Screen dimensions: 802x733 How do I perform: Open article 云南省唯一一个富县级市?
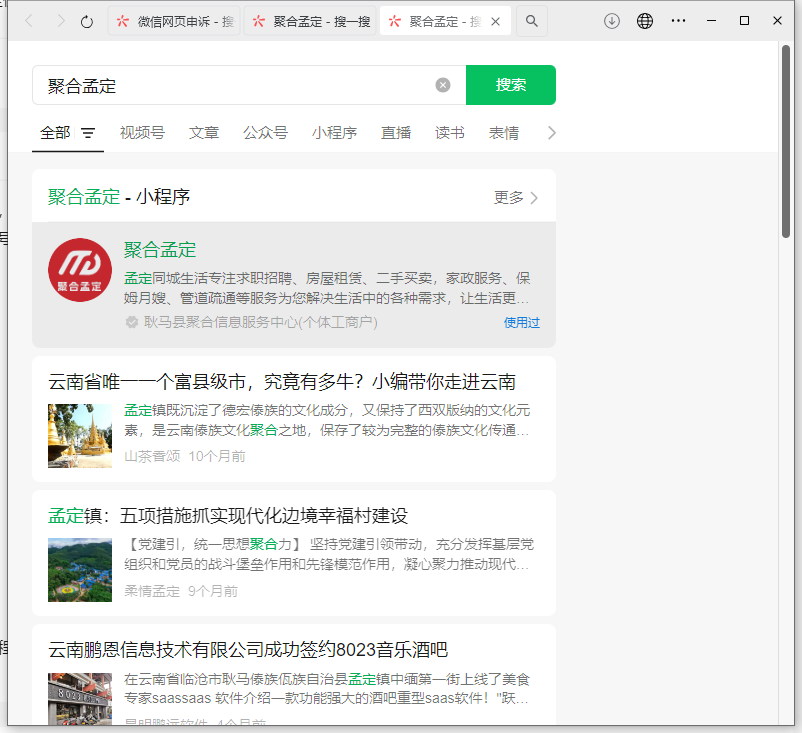pos(282,382)
